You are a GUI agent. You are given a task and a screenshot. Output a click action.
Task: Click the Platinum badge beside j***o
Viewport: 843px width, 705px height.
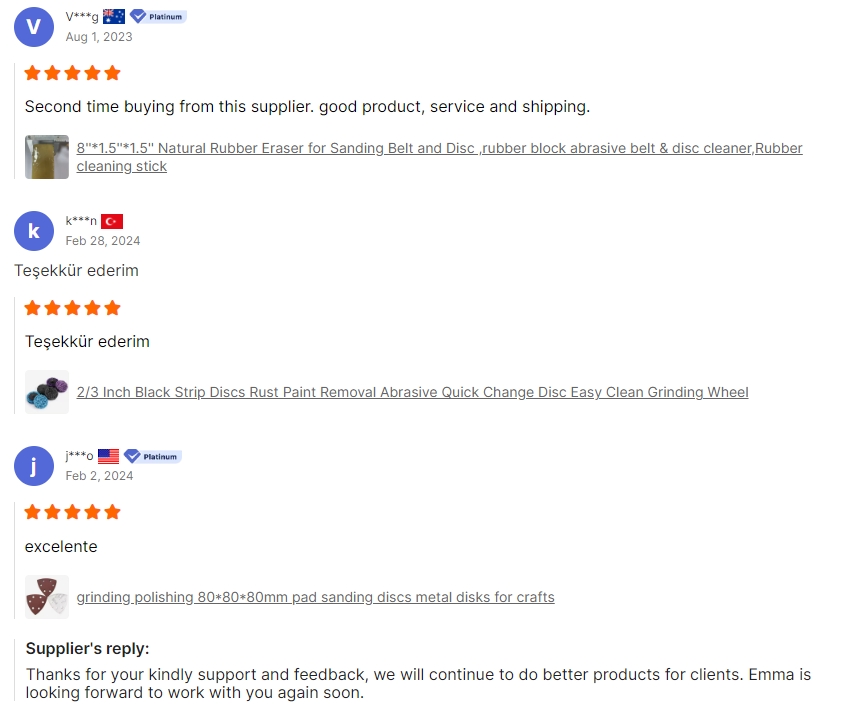tap(153, 457)
